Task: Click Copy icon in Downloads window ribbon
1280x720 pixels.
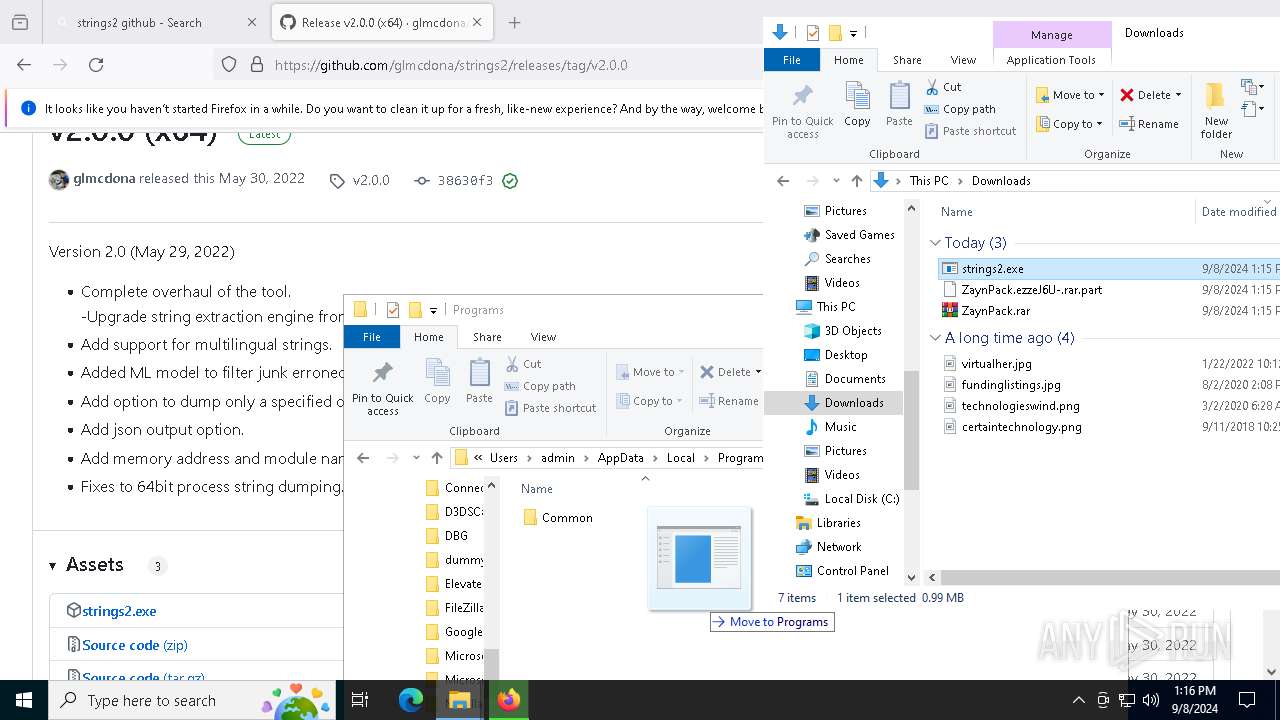Action: [857, 105]
